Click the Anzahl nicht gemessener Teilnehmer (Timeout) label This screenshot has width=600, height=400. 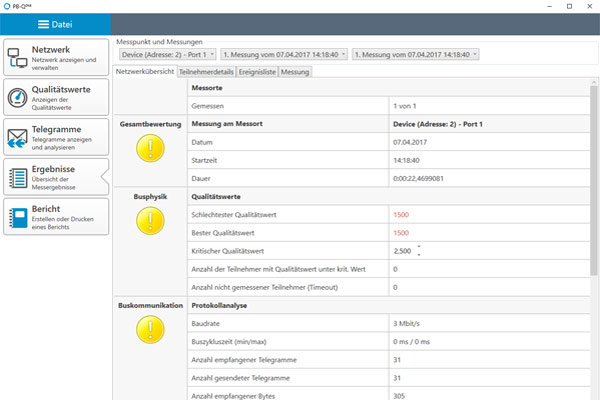coord(264,287)
